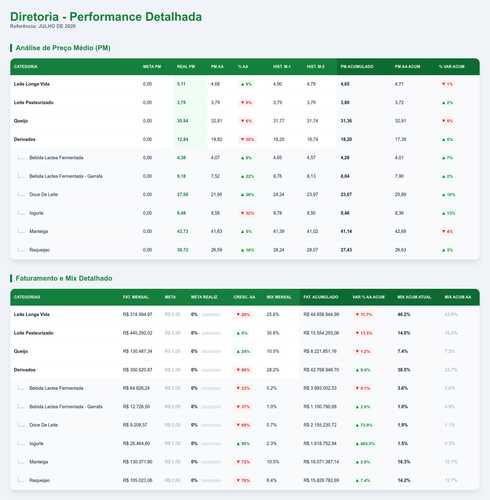Click the Meta Realiz. progress bar for Leite Longa Vida
The image size is (490, 500).
click(x=211, y=315)
